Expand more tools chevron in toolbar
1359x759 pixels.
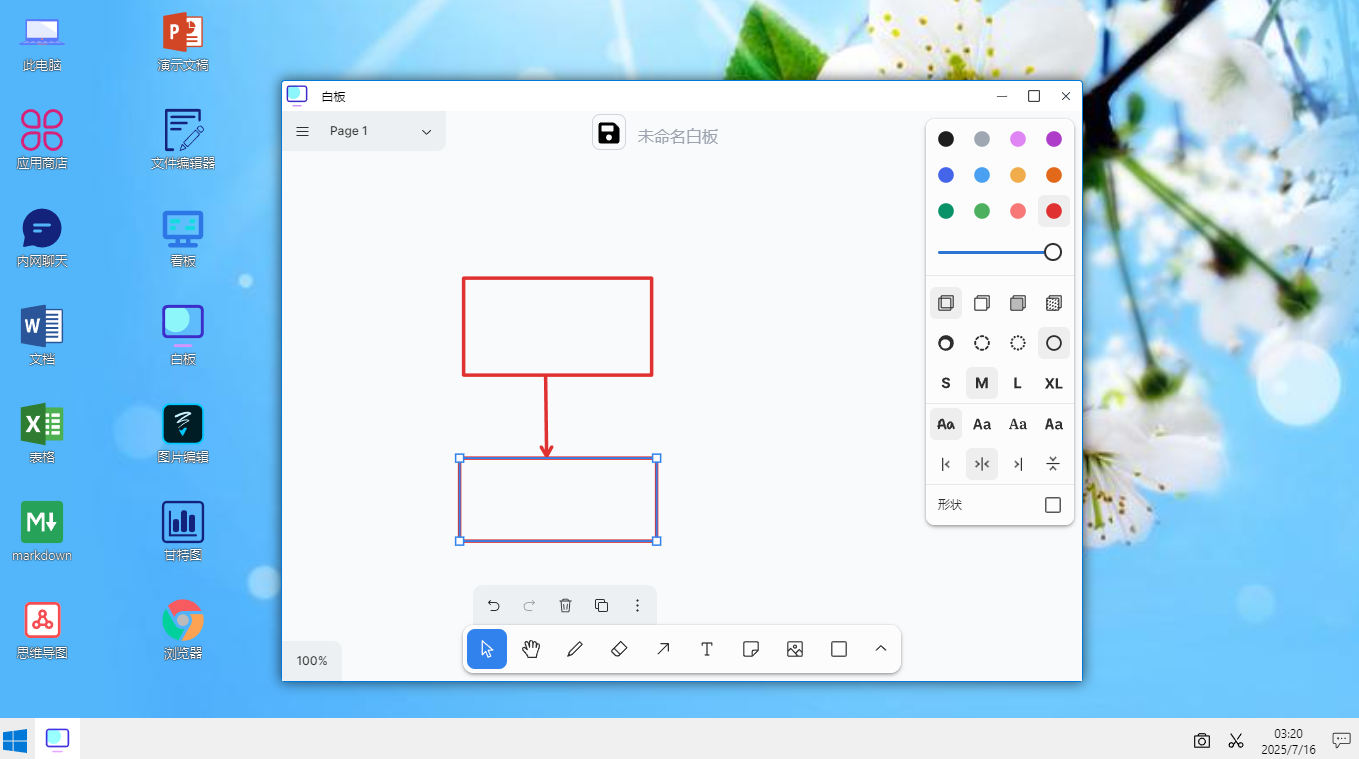click(881, 649)
